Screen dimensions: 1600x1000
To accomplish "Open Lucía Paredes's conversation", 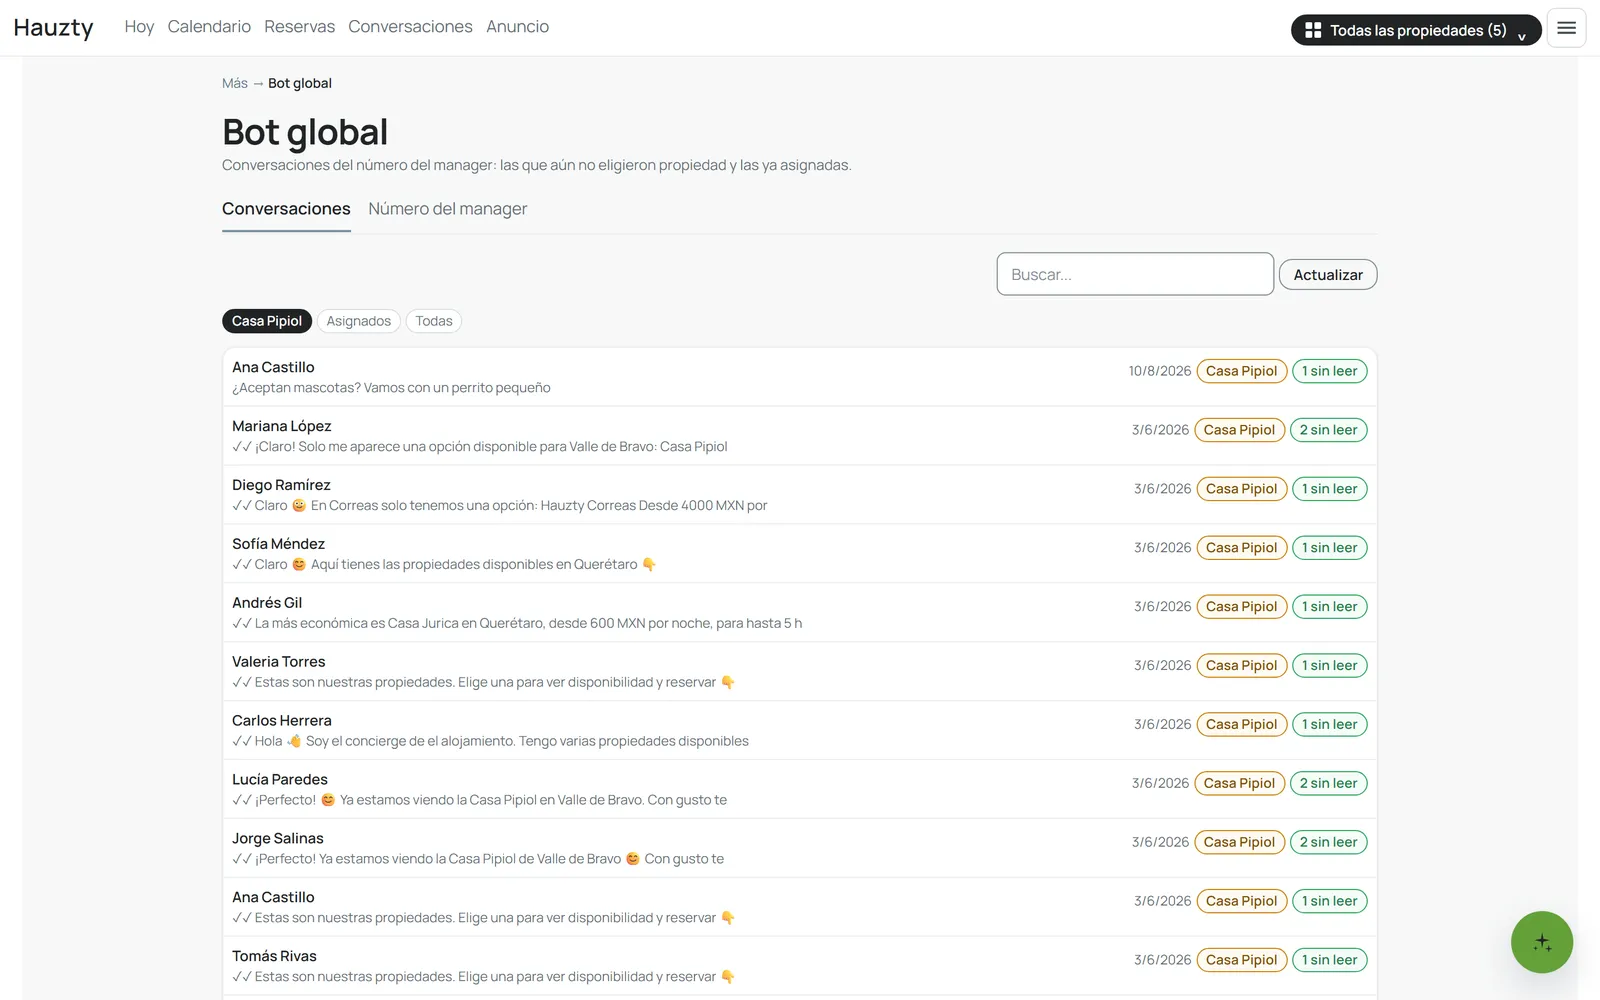I will 799,790.
